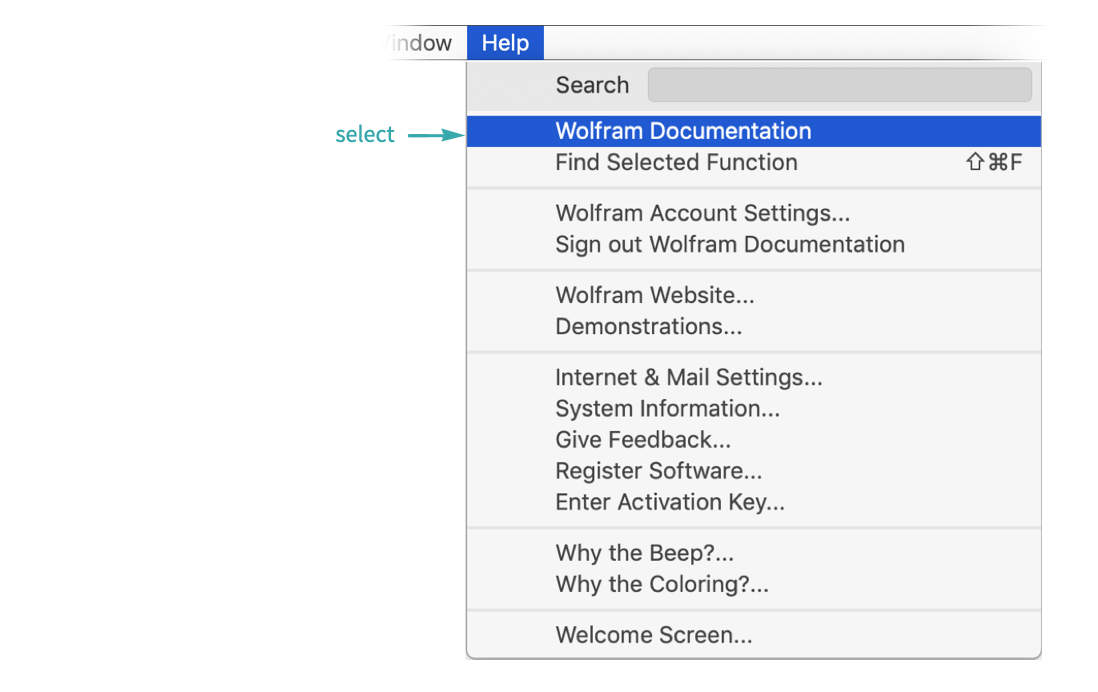Show the Welcome Screen
The image size is (1098, 692).
coord(654,634)
